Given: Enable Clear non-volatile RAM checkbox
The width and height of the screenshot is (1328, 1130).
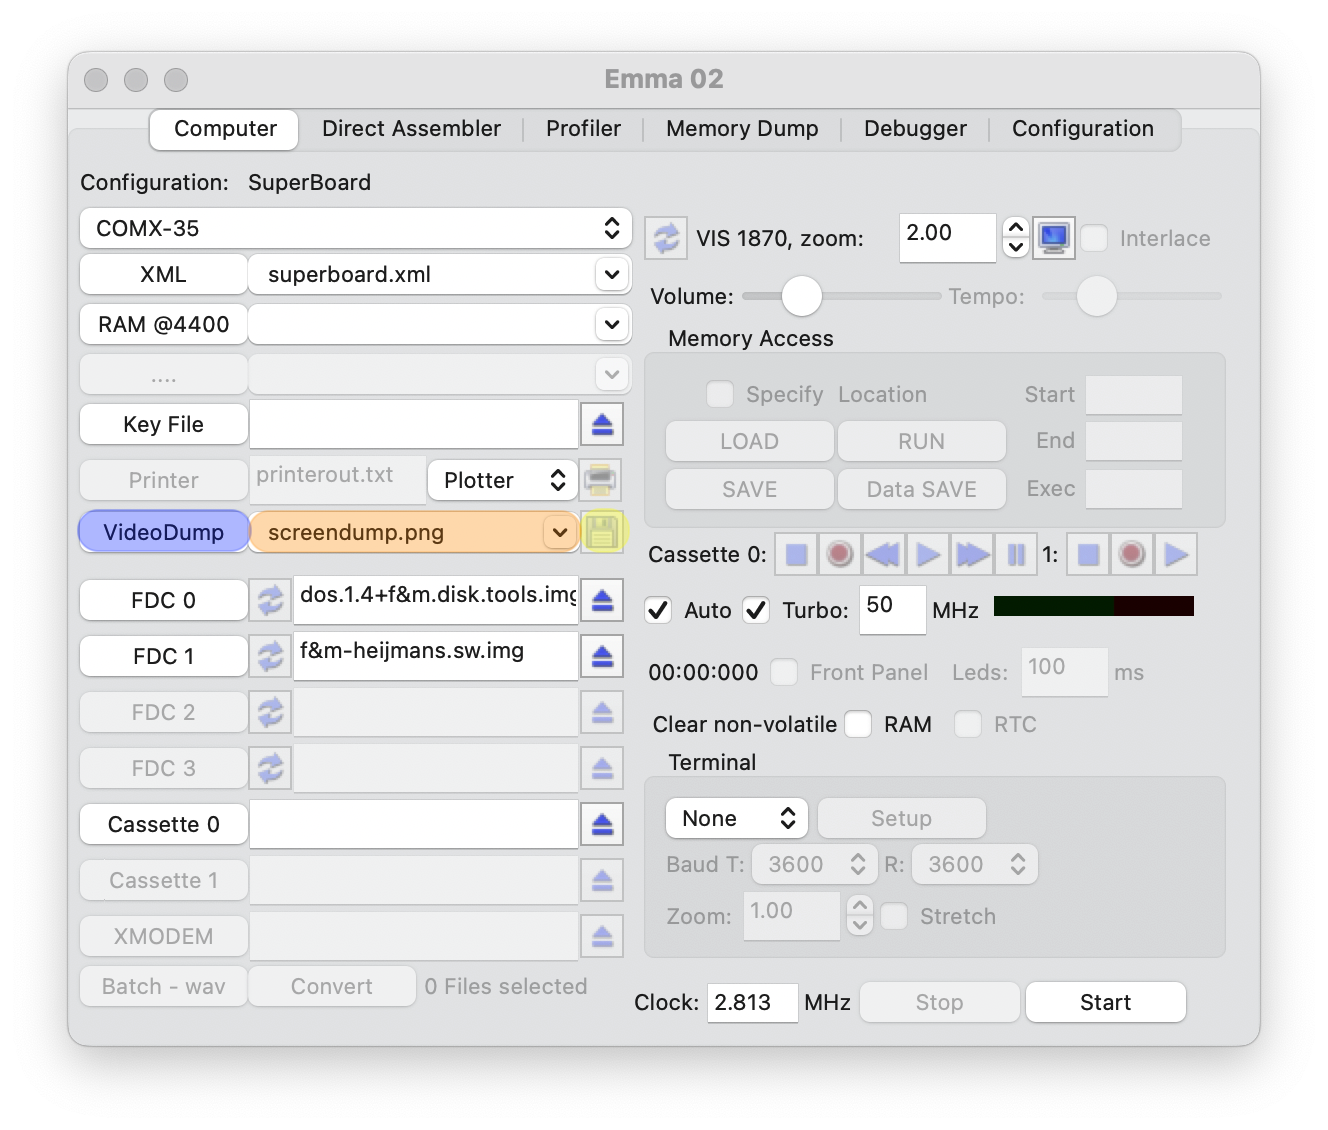Looking at the screenshot, I should (858, 724).
